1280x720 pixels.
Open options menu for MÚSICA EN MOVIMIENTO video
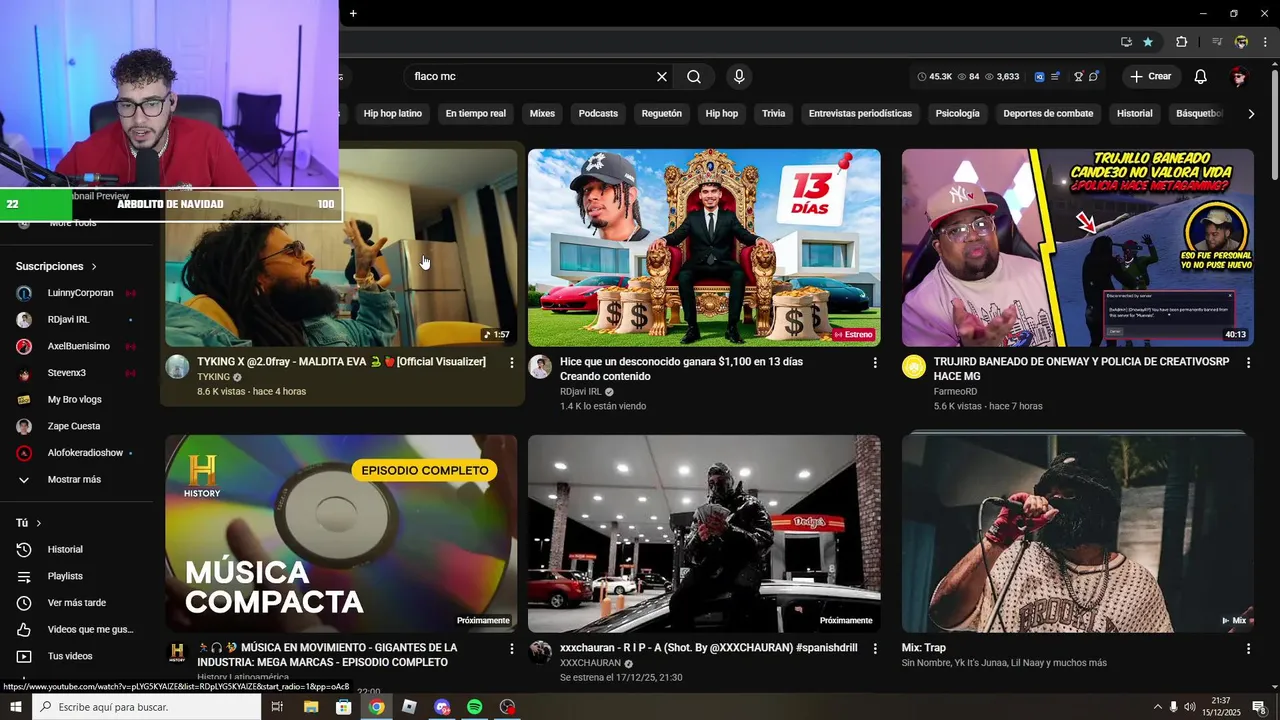point(512,649)
